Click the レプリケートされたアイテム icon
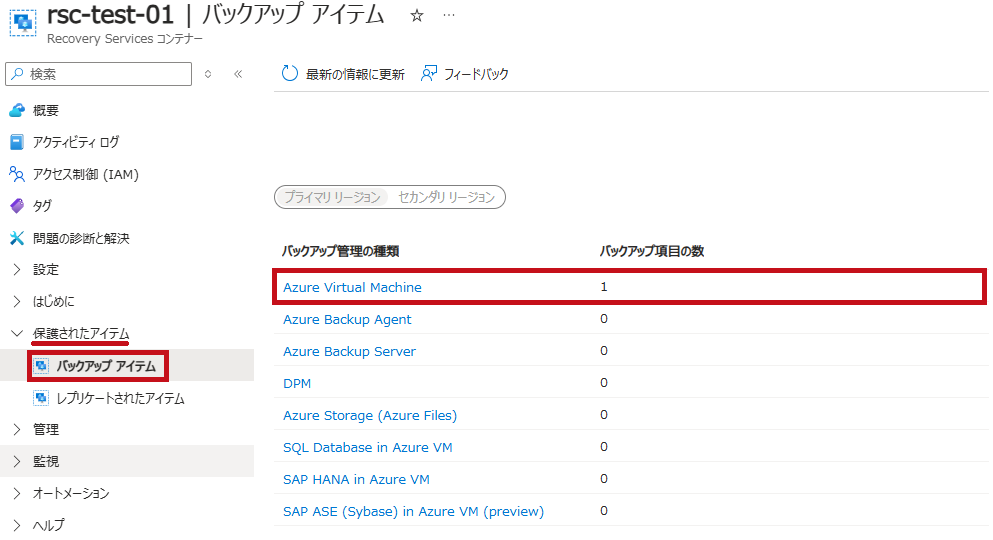 tap(41, 398)
